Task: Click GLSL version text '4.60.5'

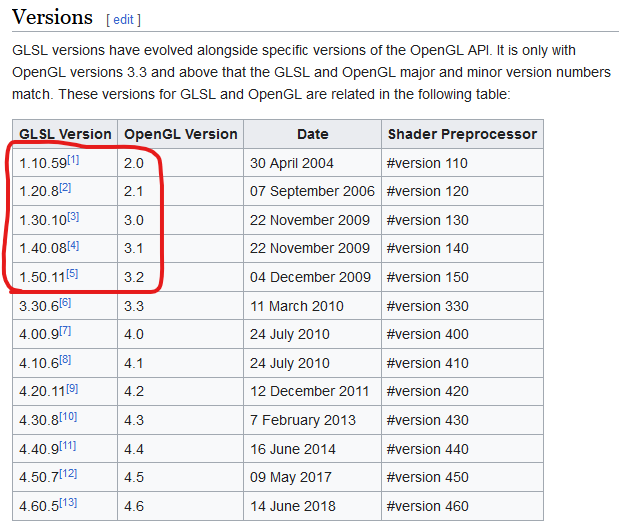Action: coord(39,506)
